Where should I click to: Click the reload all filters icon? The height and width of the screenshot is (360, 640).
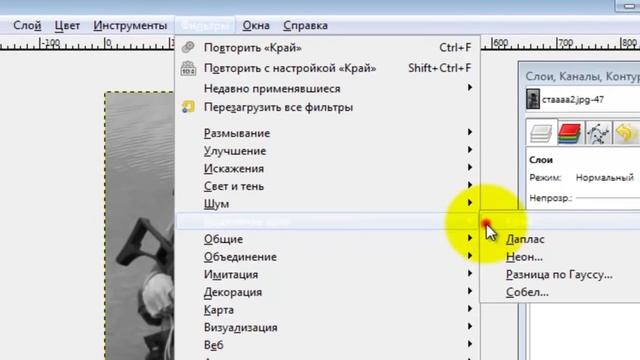pos(188,107)
